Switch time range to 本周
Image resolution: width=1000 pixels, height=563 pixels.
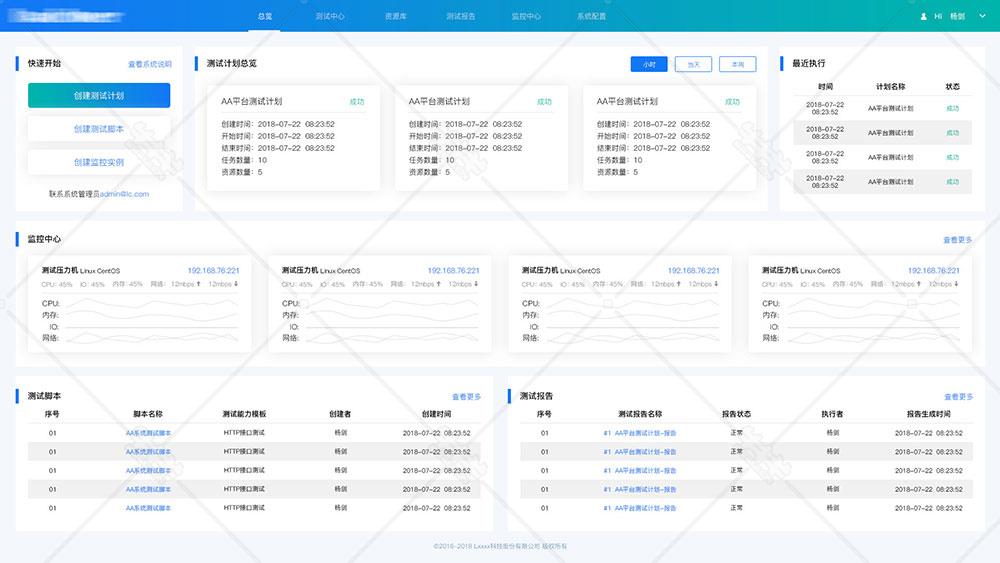coord(737,64)
